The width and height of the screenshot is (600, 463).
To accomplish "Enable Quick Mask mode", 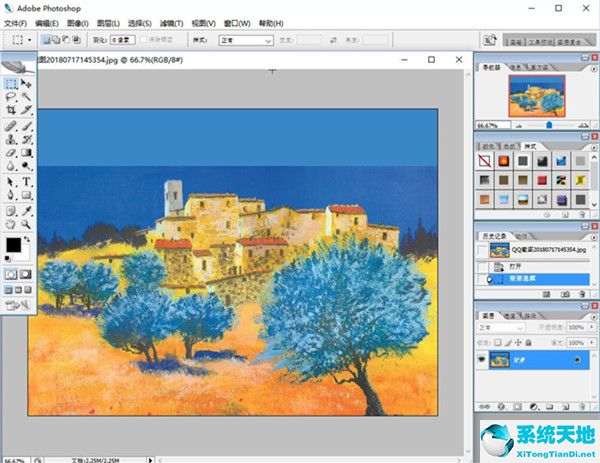I will pos(26,274).
